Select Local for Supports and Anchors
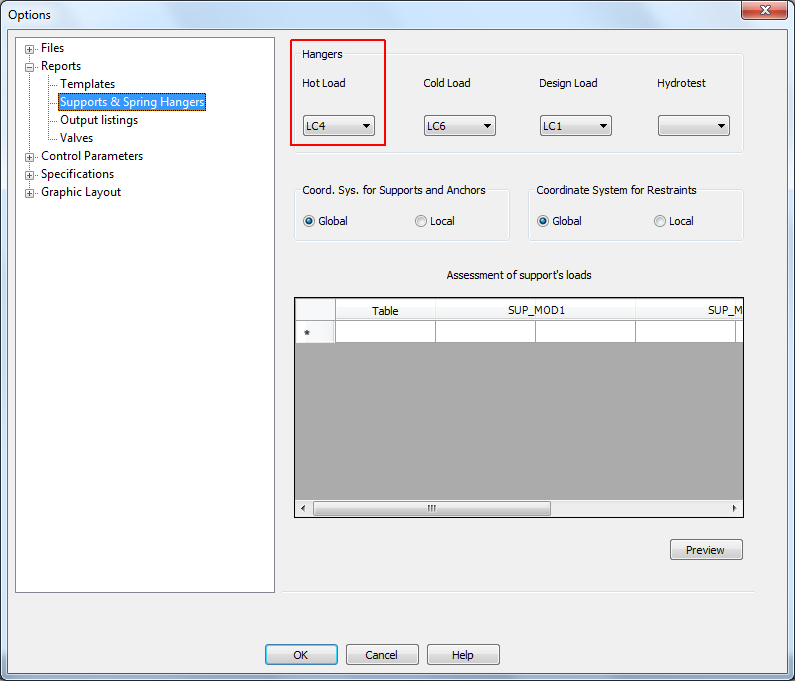 [x=421, y=221]
